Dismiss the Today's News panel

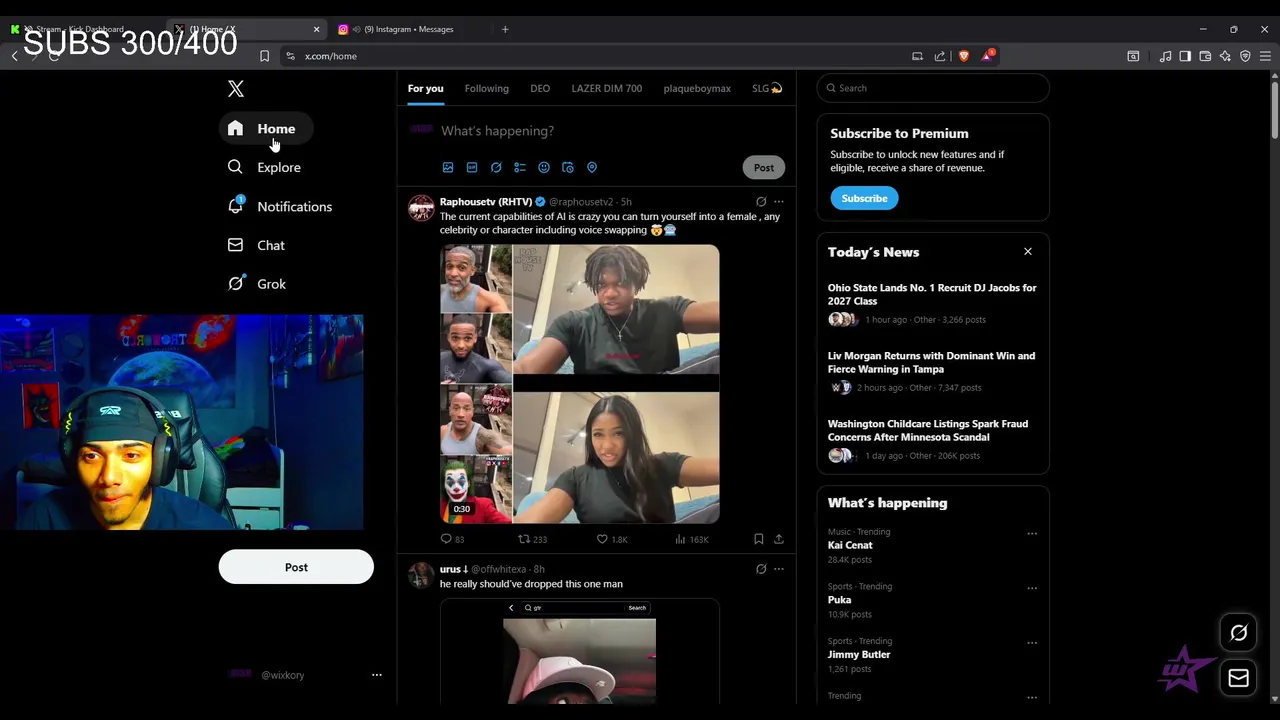[1028, 252]
